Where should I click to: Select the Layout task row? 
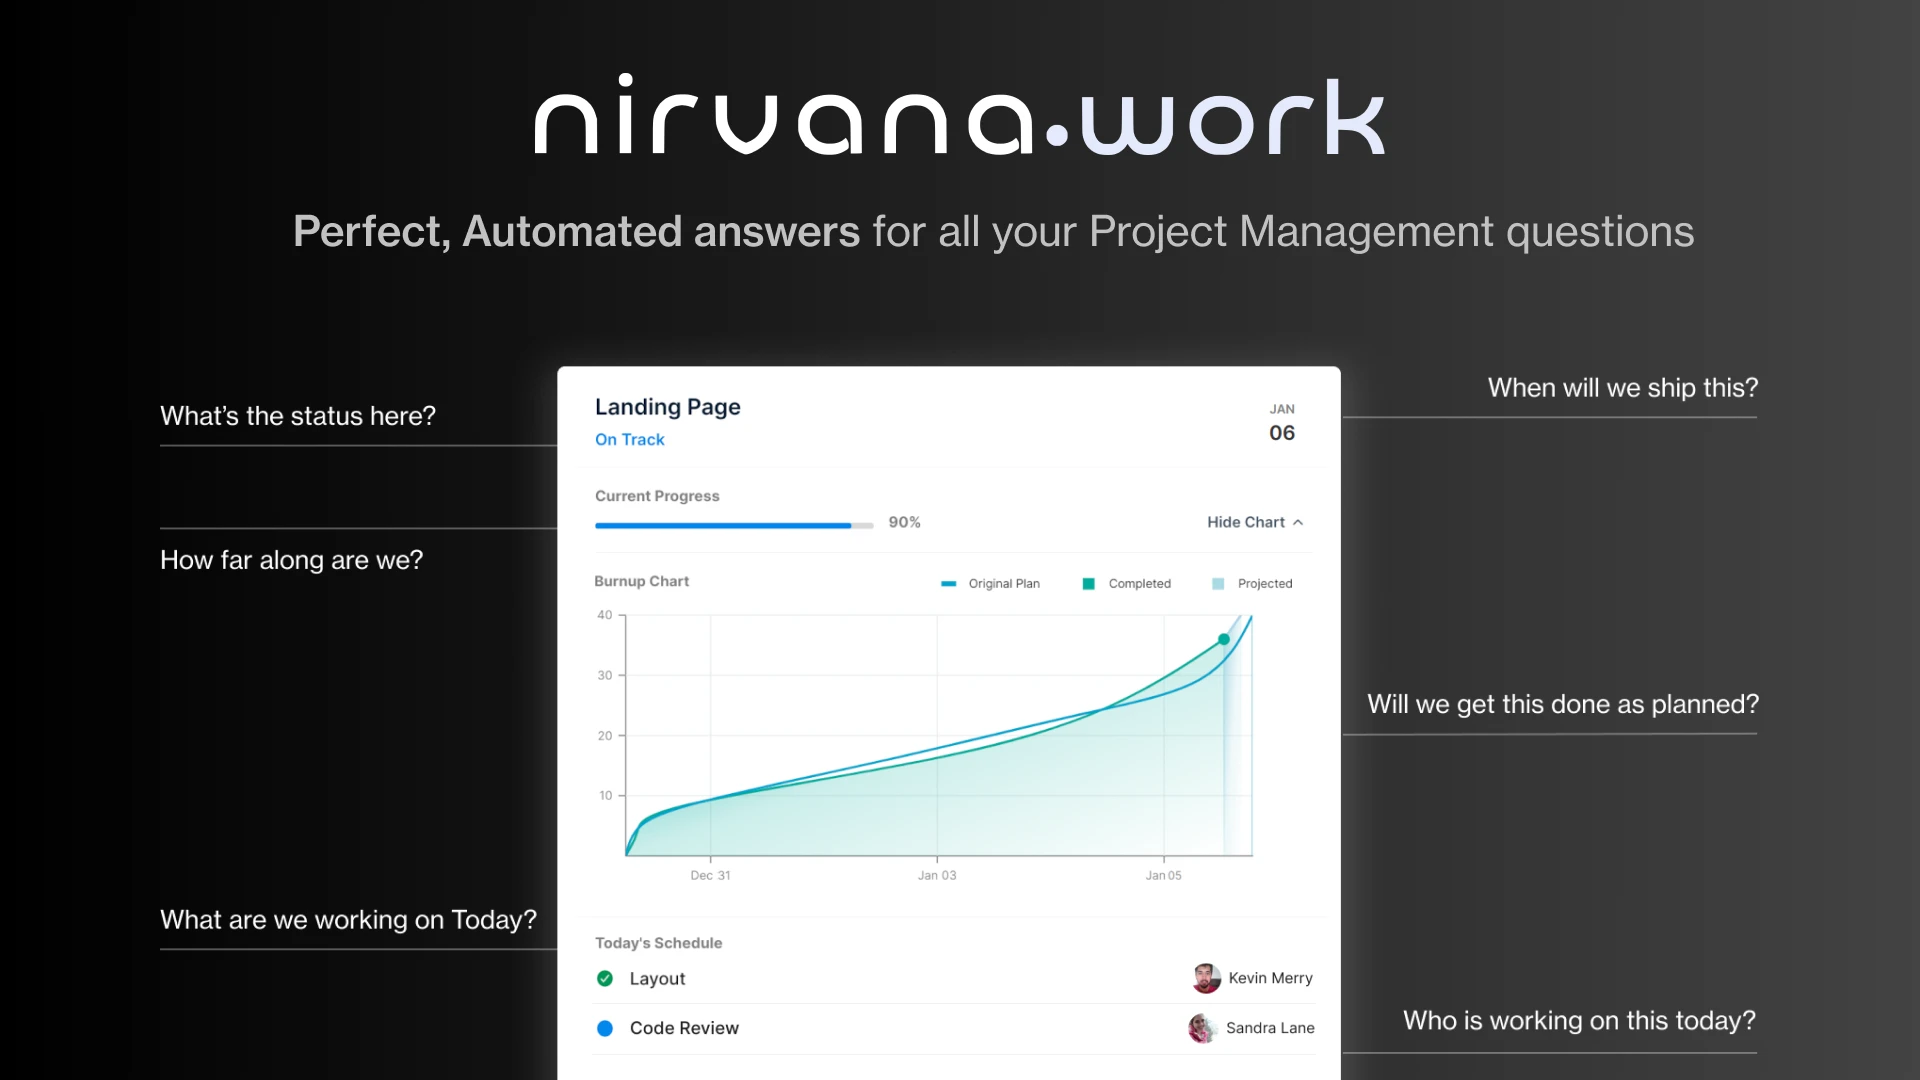[954, 978]
